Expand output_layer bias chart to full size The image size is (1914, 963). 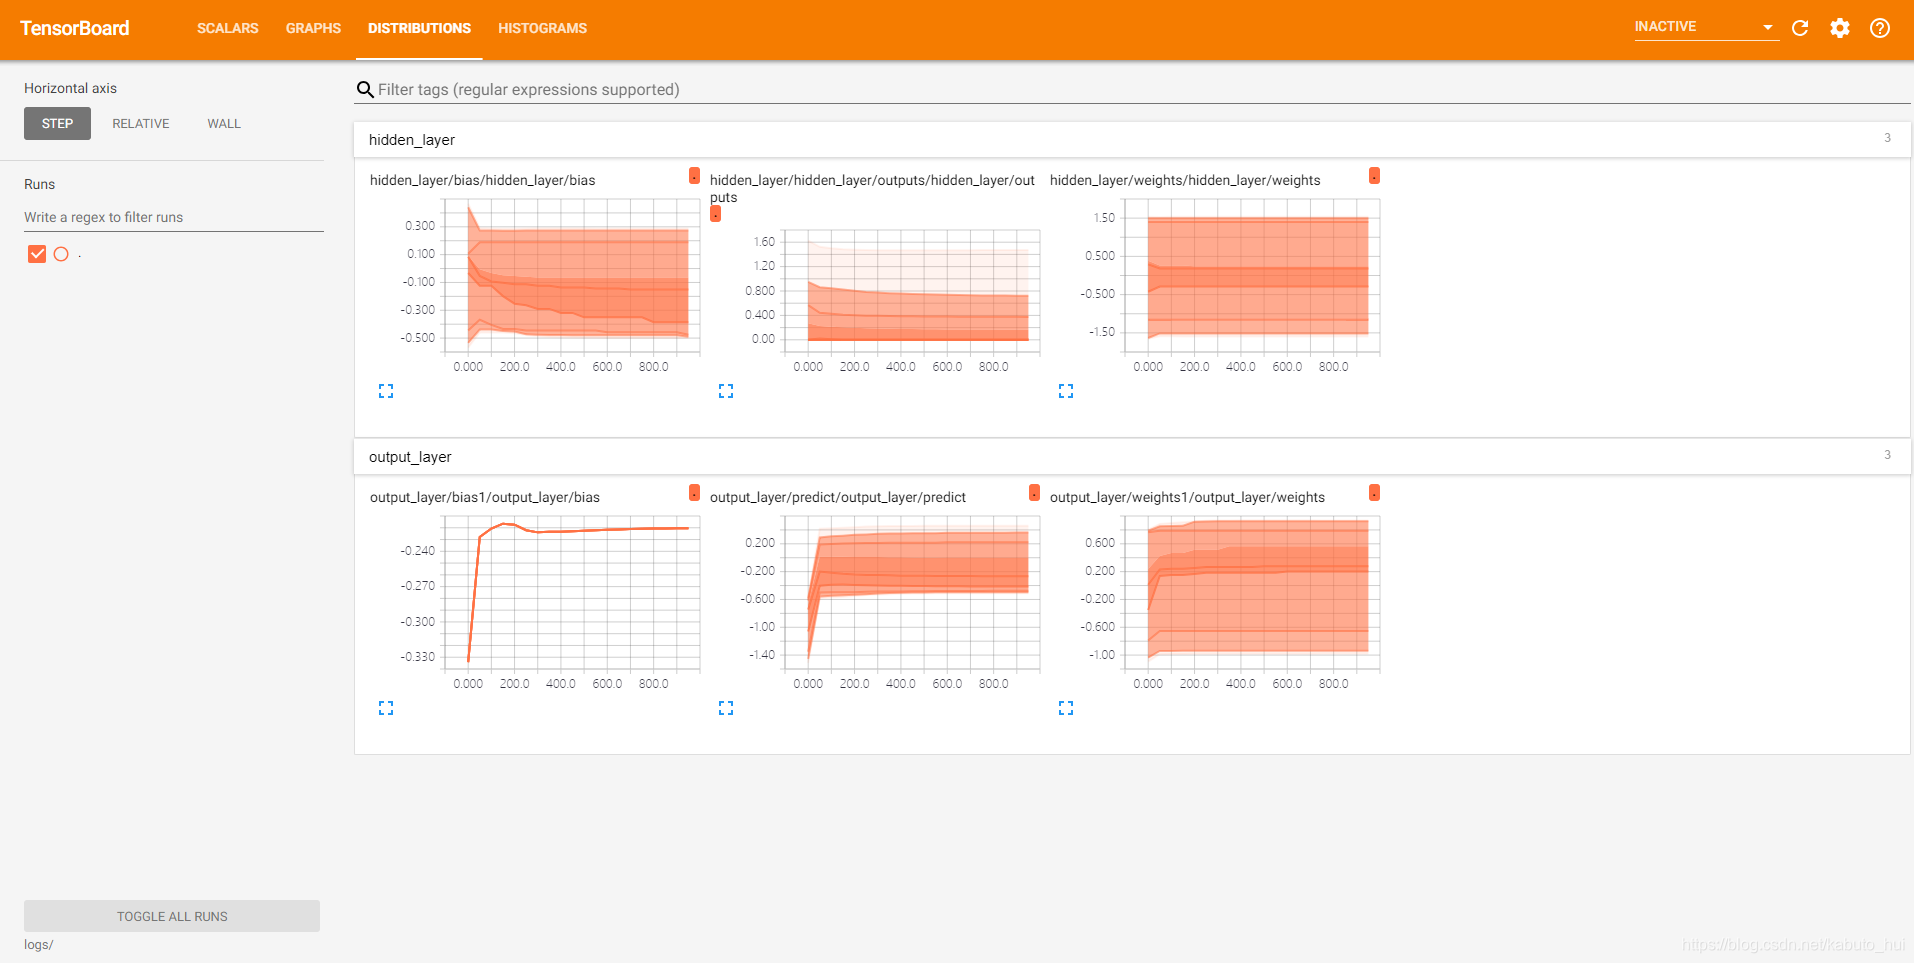pos(386,708)
